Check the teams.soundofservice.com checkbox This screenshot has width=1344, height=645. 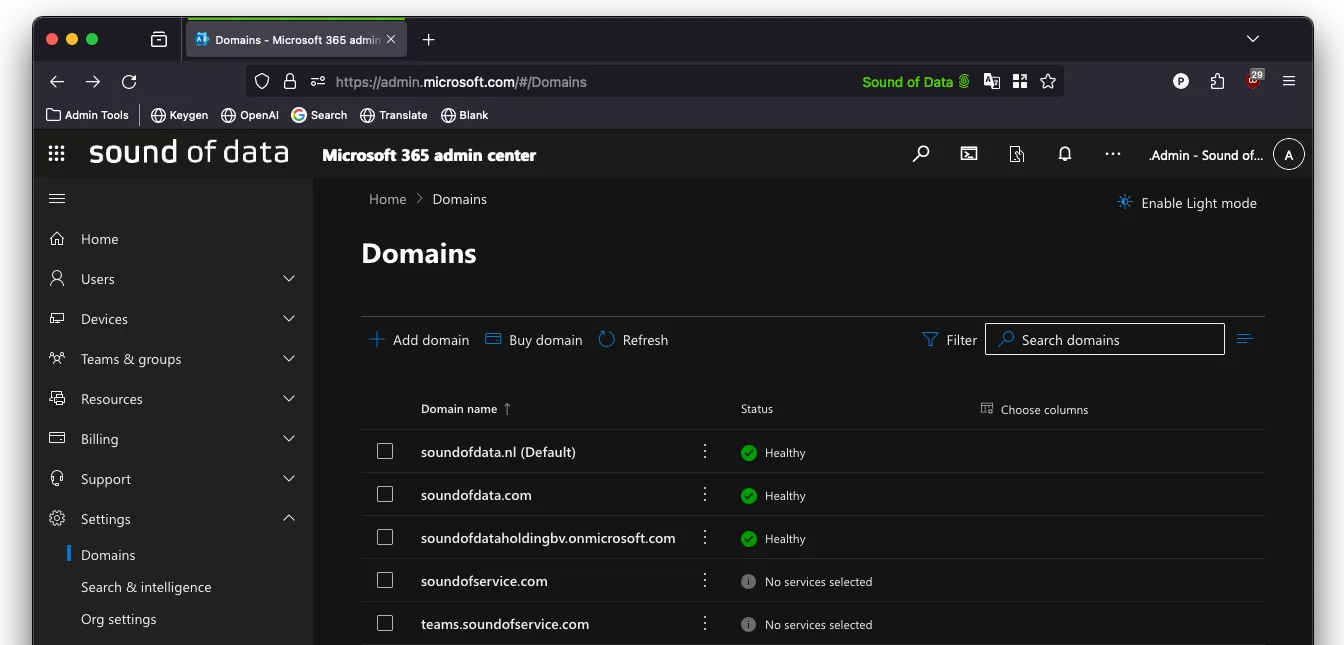click(x=385, y=623)
